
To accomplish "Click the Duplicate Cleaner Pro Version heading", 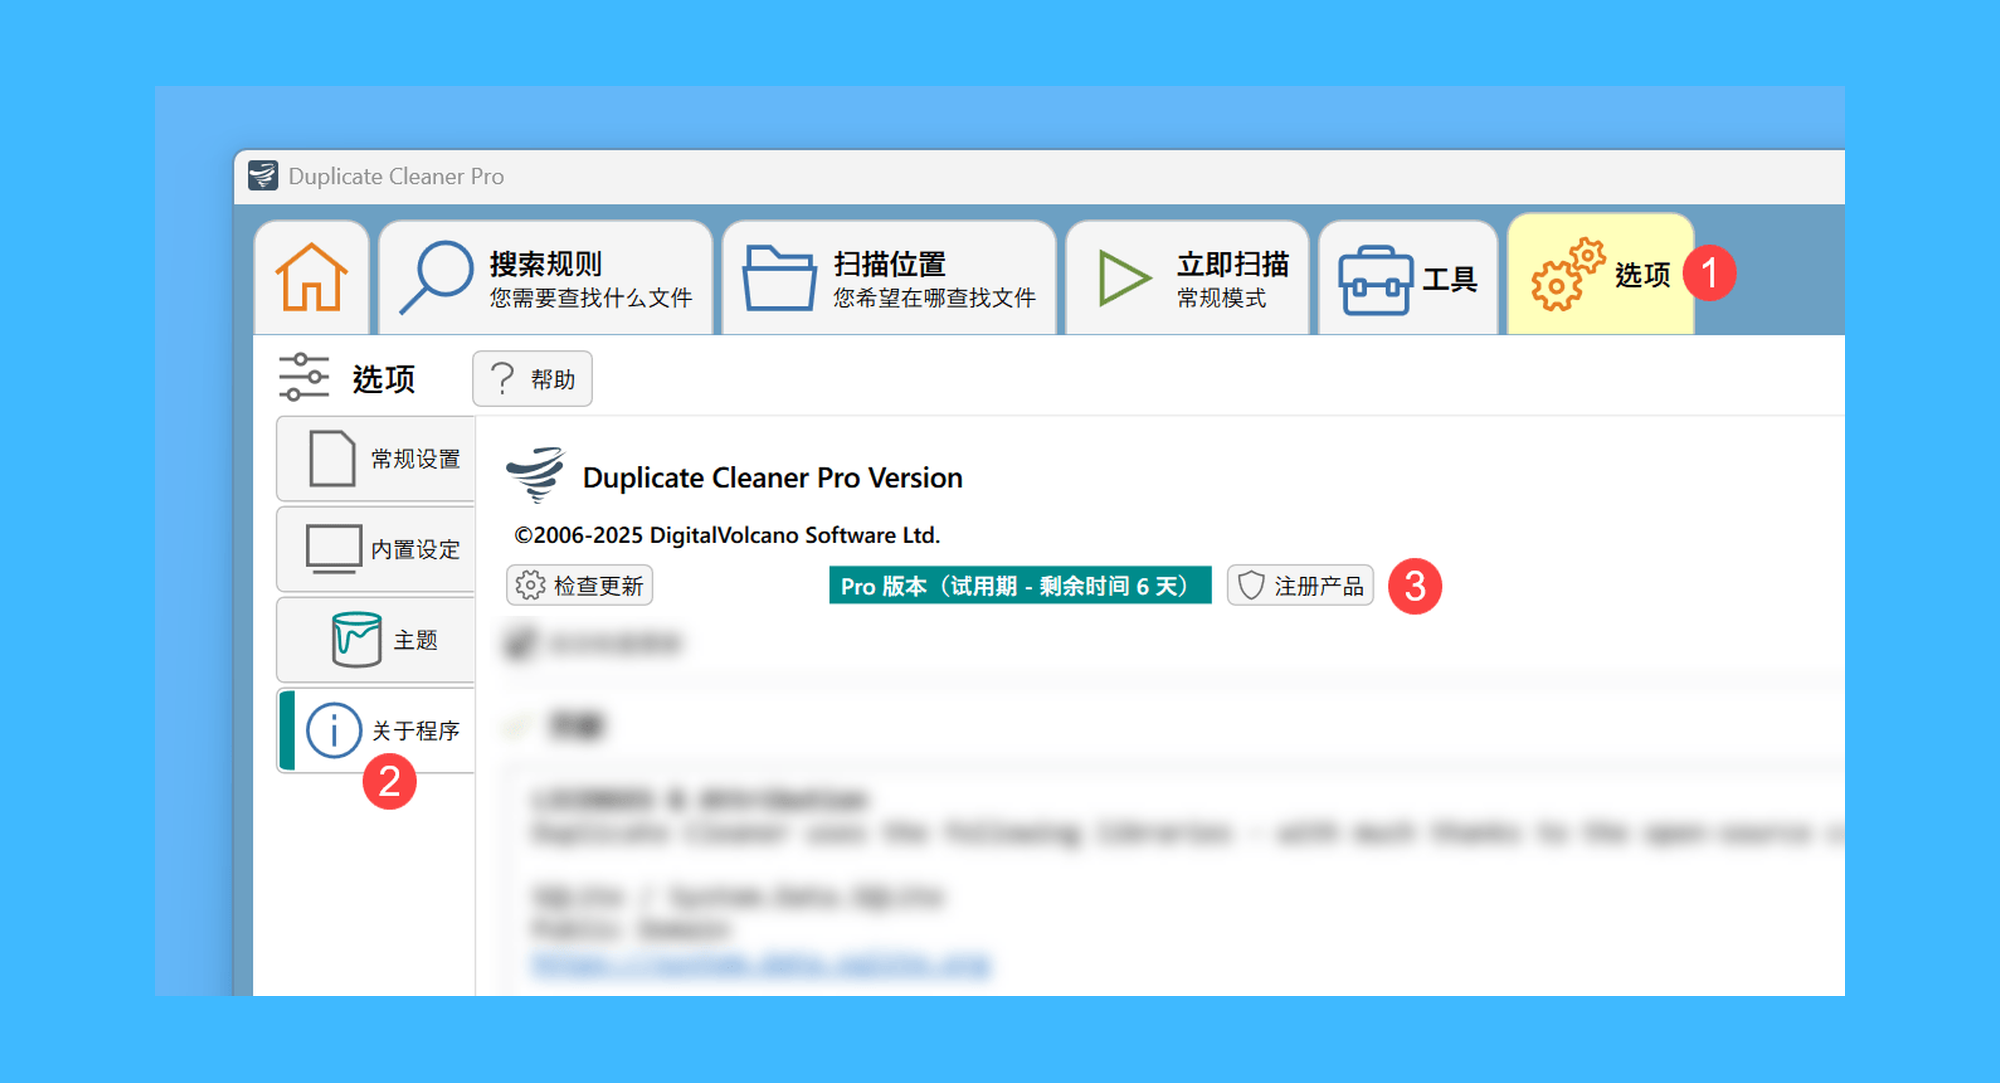I will [x=772, y=478].
